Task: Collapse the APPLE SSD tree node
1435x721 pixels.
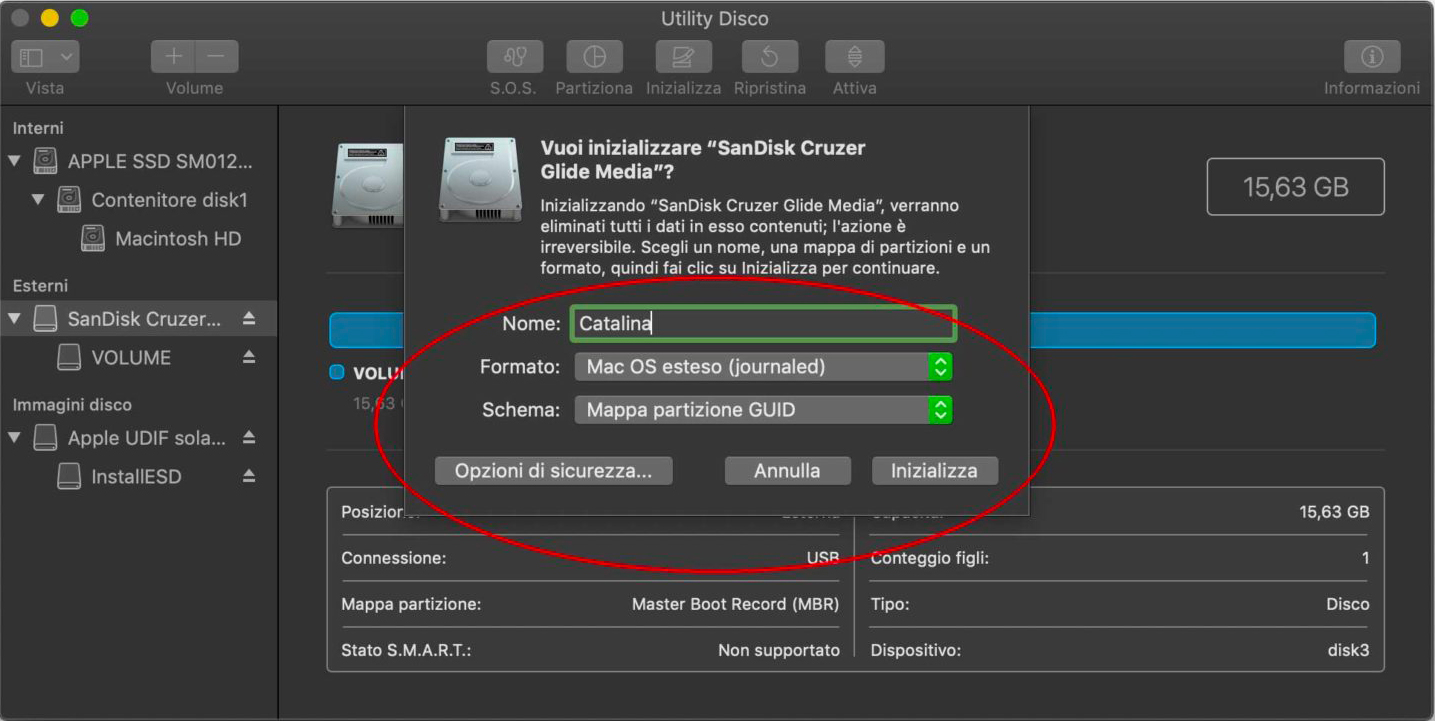Action: [x=14, y=161]
